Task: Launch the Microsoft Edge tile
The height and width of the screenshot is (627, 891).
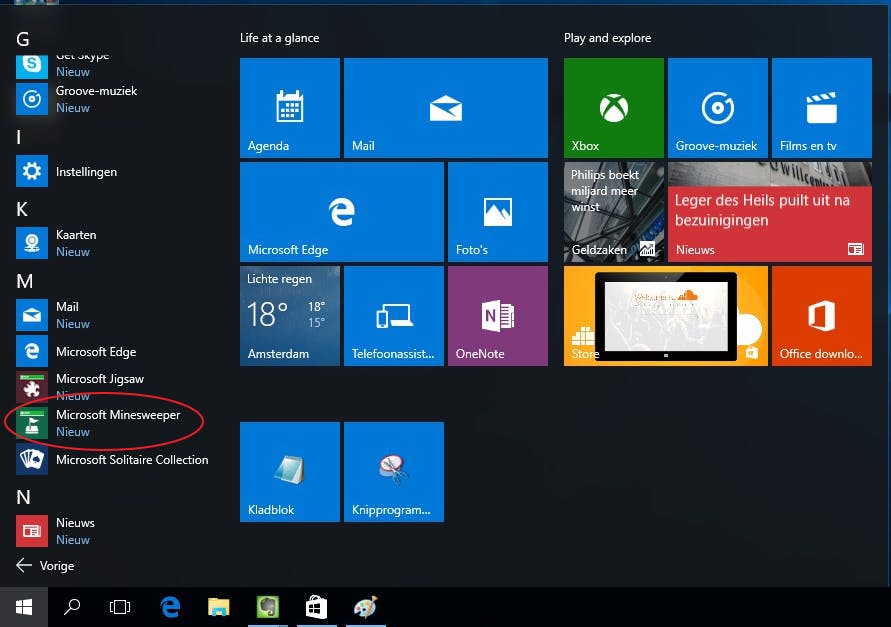Action: (342, 211)
